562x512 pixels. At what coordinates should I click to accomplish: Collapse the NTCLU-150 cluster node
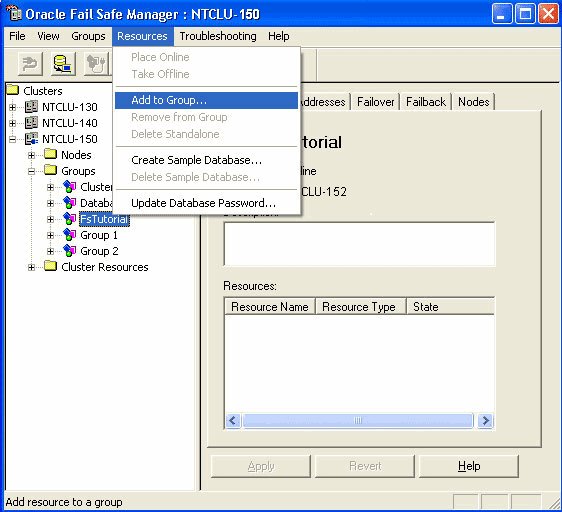pyautogui.click(x=13, y=139)
